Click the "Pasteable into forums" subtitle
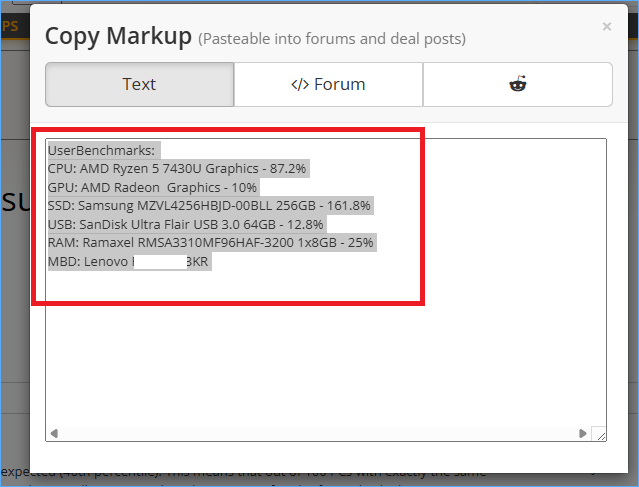Image resolution: width=639 pixels, height=487 pixels. click(x=332, y=39)
